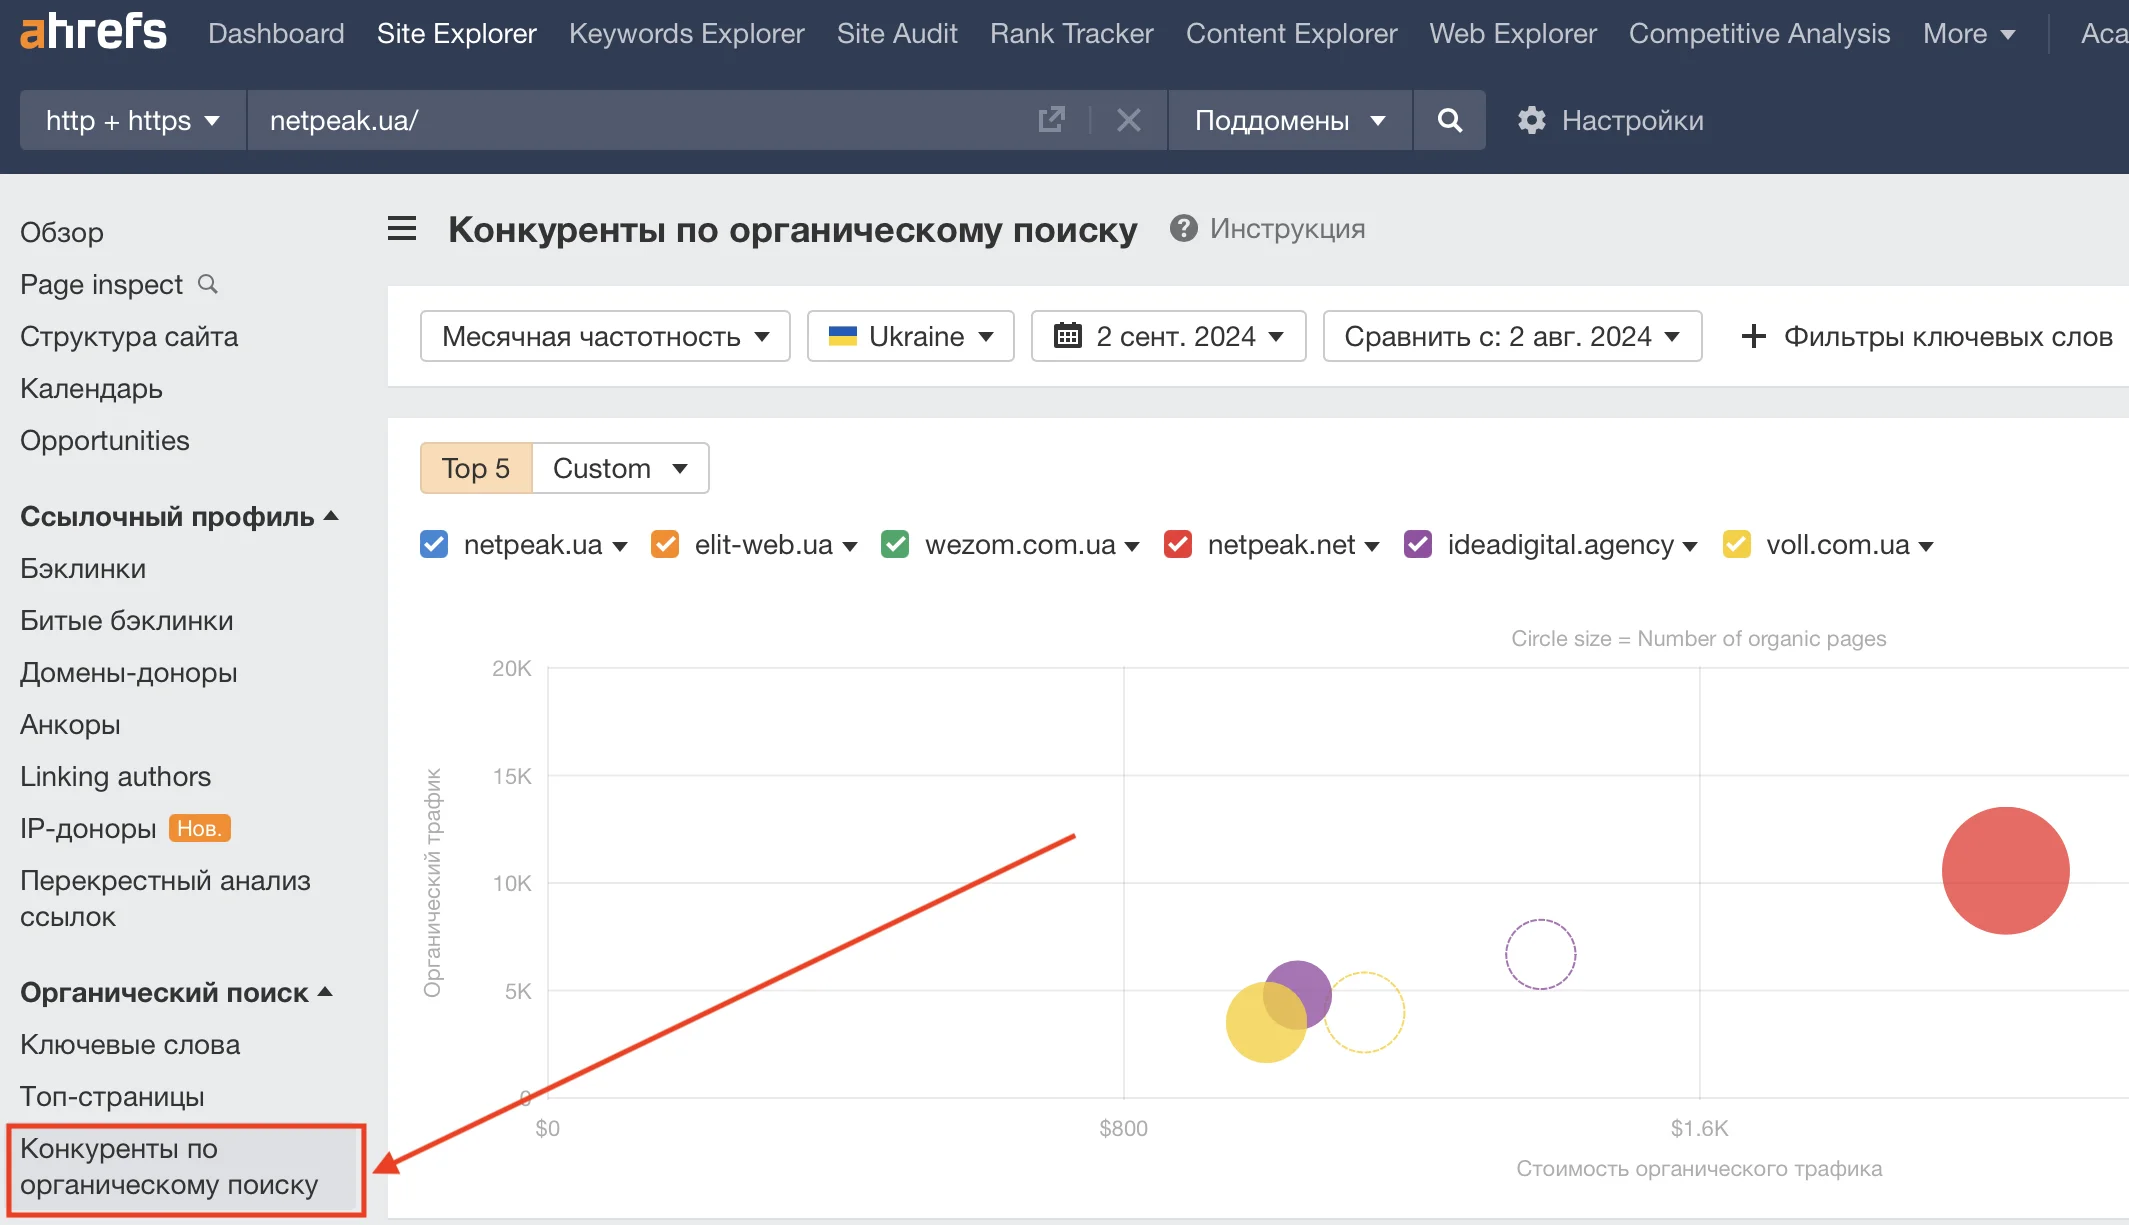Open URL in new tab icon
Viewport: 2129px width, 1225px height.
1051,120
